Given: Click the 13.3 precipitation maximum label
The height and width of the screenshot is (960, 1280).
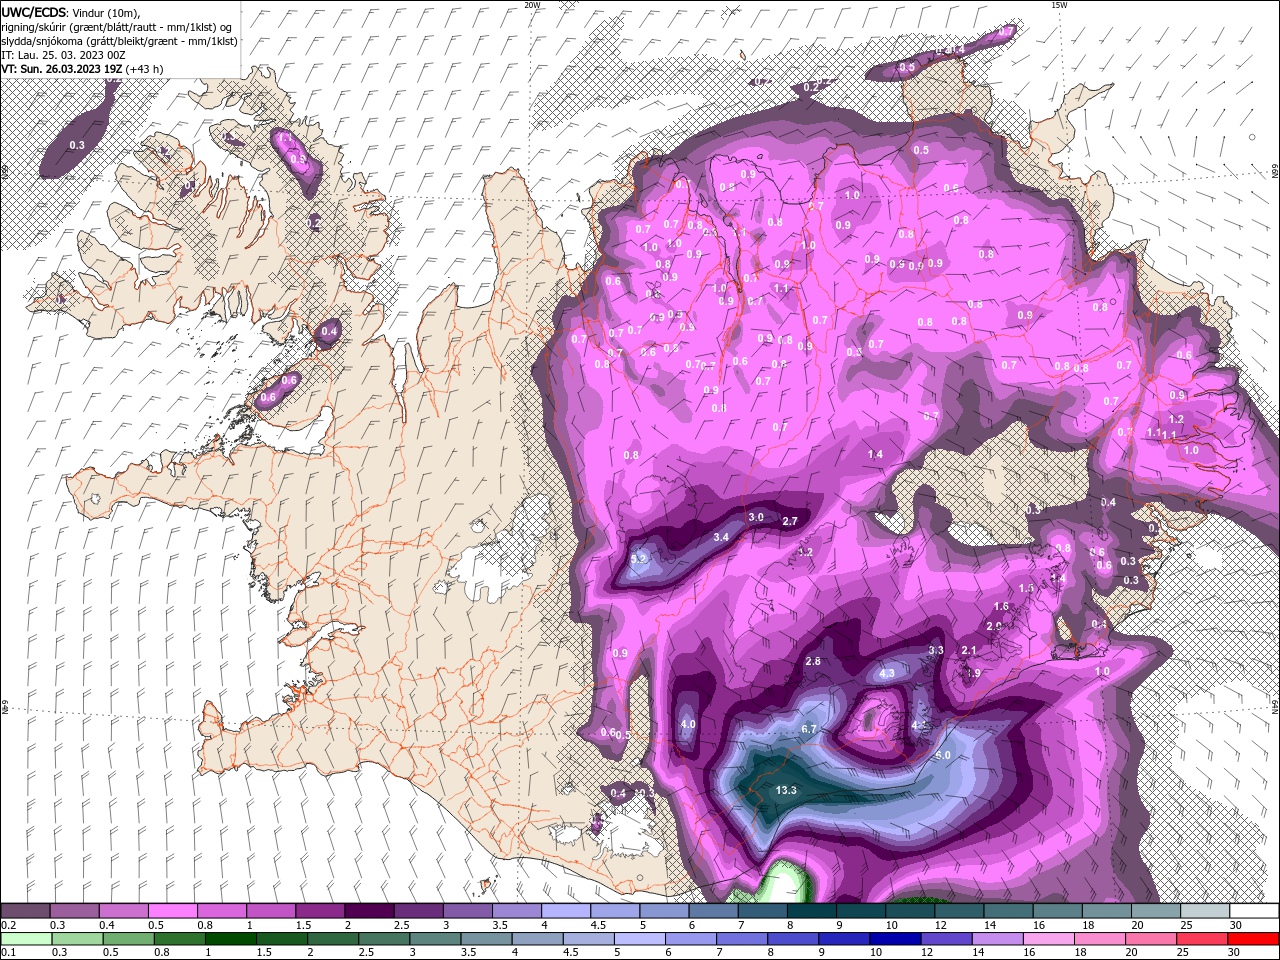Looking at the screenshot, I should [x=786, y=790].
